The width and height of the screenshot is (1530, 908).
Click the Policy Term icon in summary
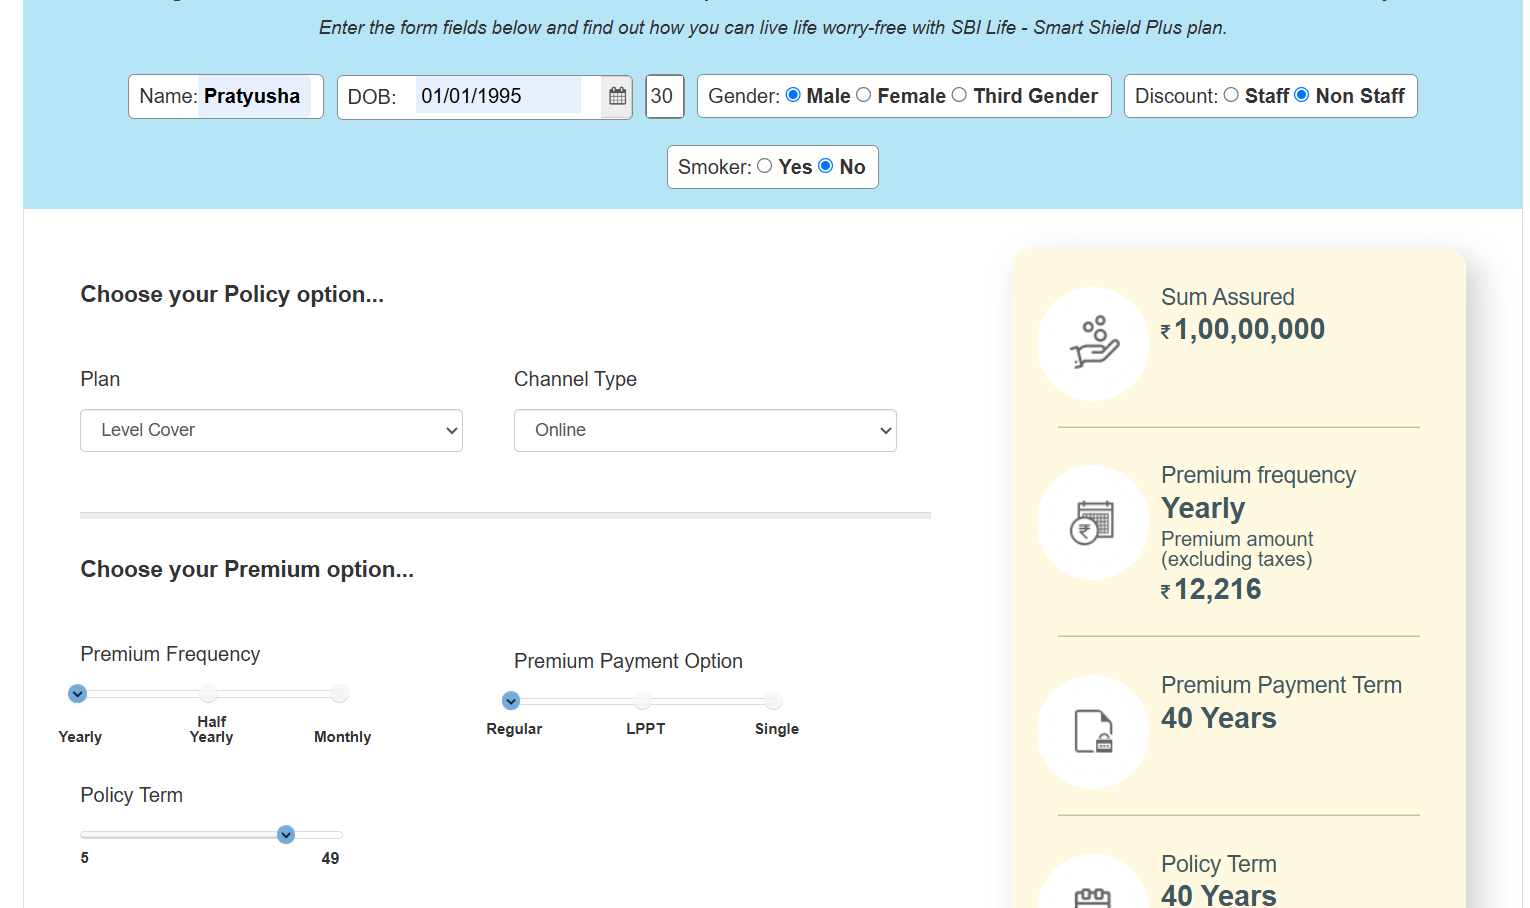pos(1092,893)
